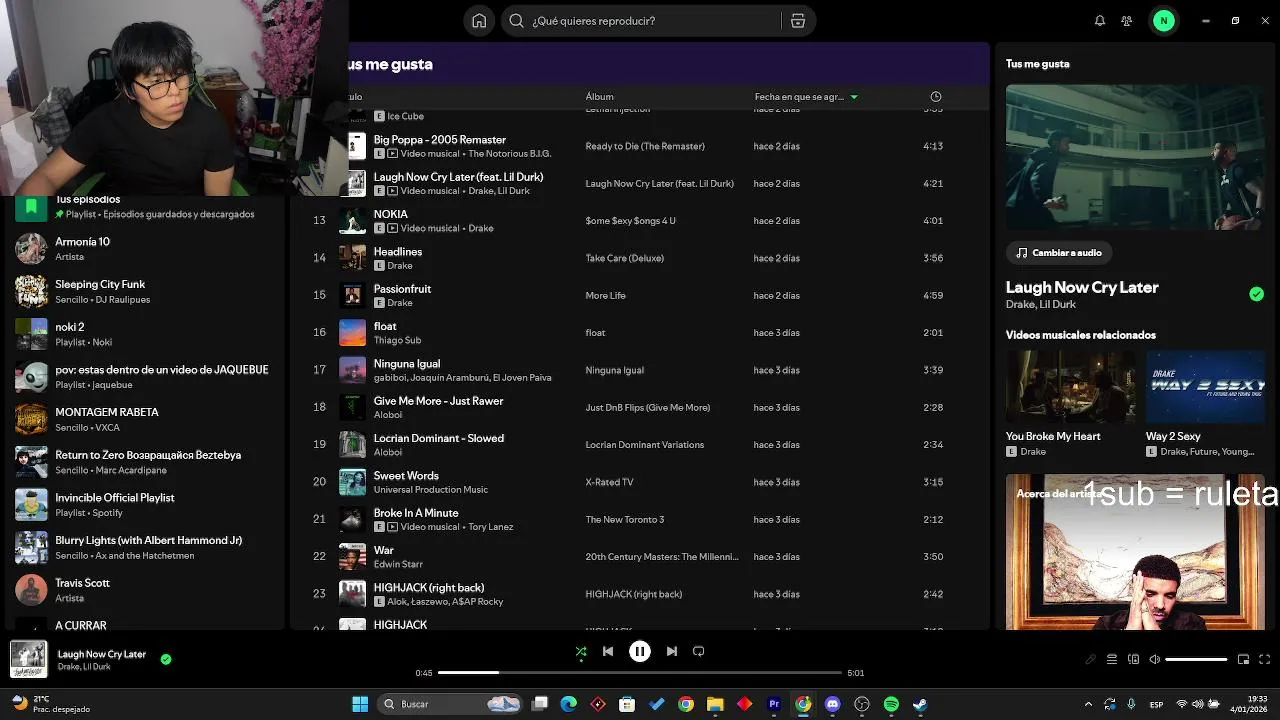Pause the current song
Screen dimensions: 1280x720
640,651
